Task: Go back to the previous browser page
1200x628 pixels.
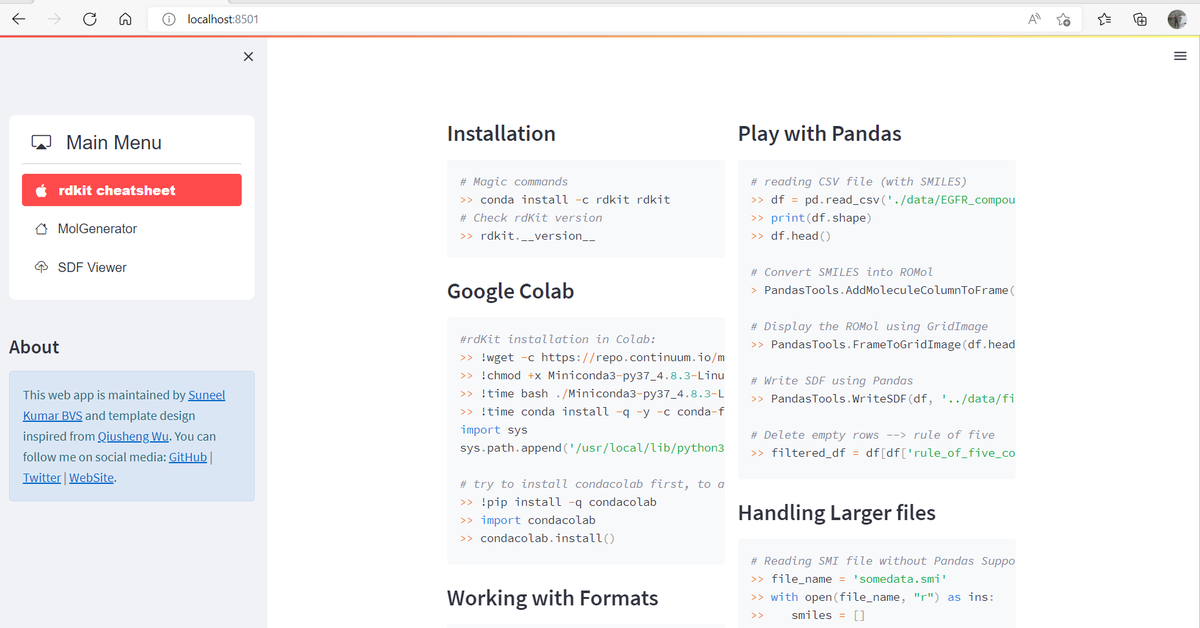Action: coord(19,19)
